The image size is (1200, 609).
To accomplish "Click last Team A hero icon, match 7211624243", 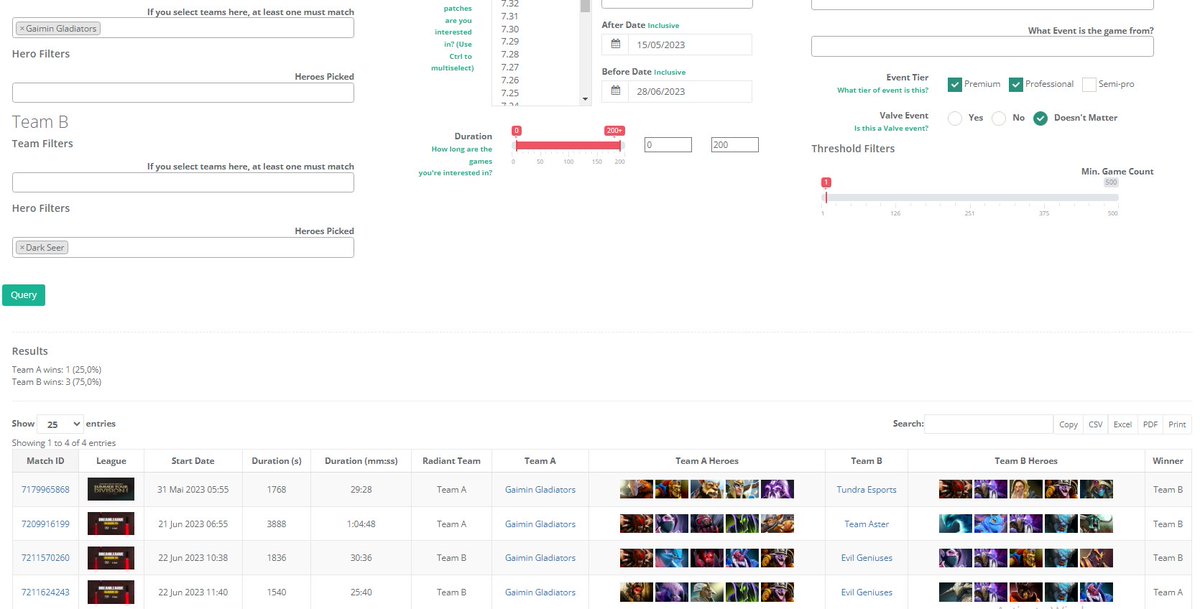I will pos(777,592).
